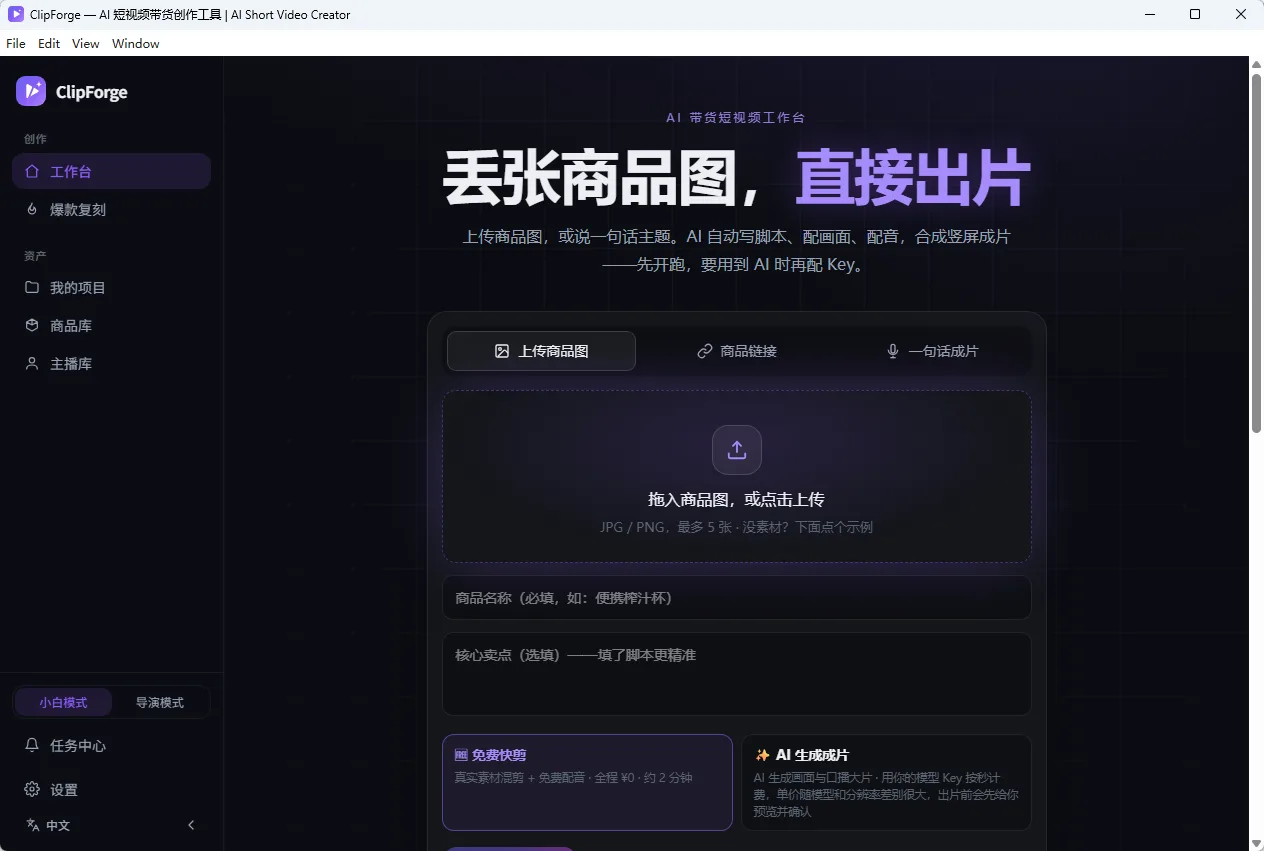Screen dimensions: 1264x851
Task: Open 爆款复刻 in the sidebar
Action: 111,209
